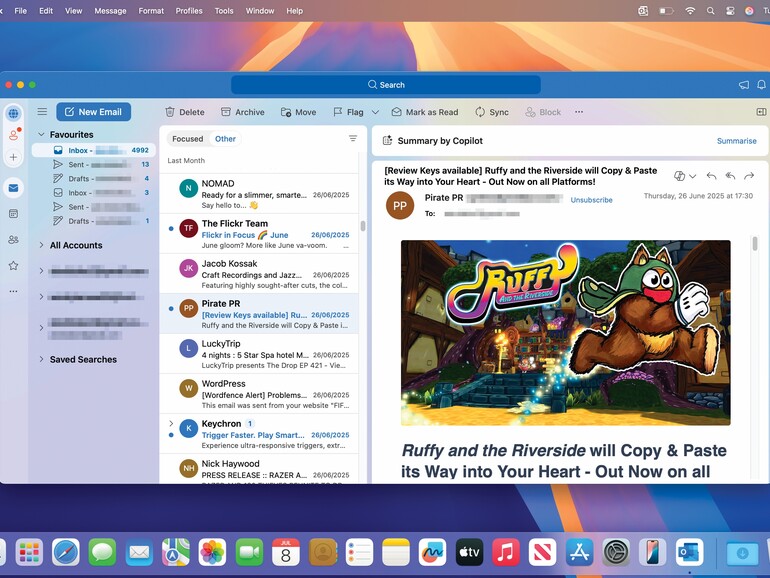This screenshot has width=770, height=578.
Task: Click the reading pane scrollbar
Action: [x=755, y=243]
